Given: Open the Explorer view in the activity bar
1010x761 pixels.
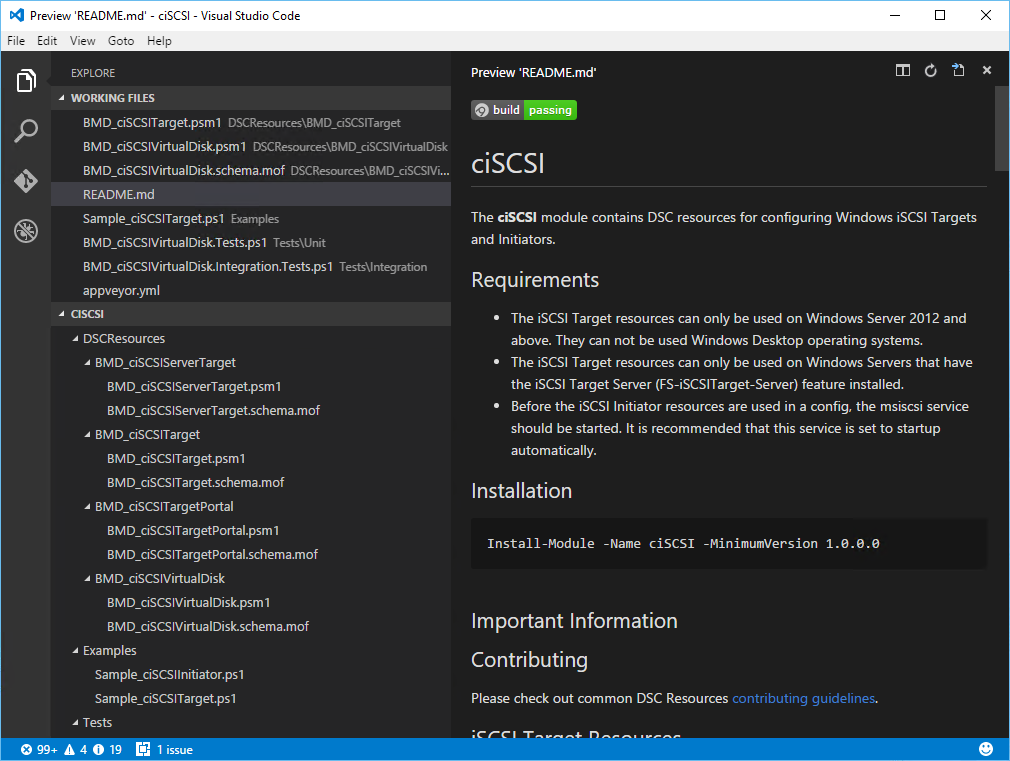Looking at the screenshot, I should (26, 81).
